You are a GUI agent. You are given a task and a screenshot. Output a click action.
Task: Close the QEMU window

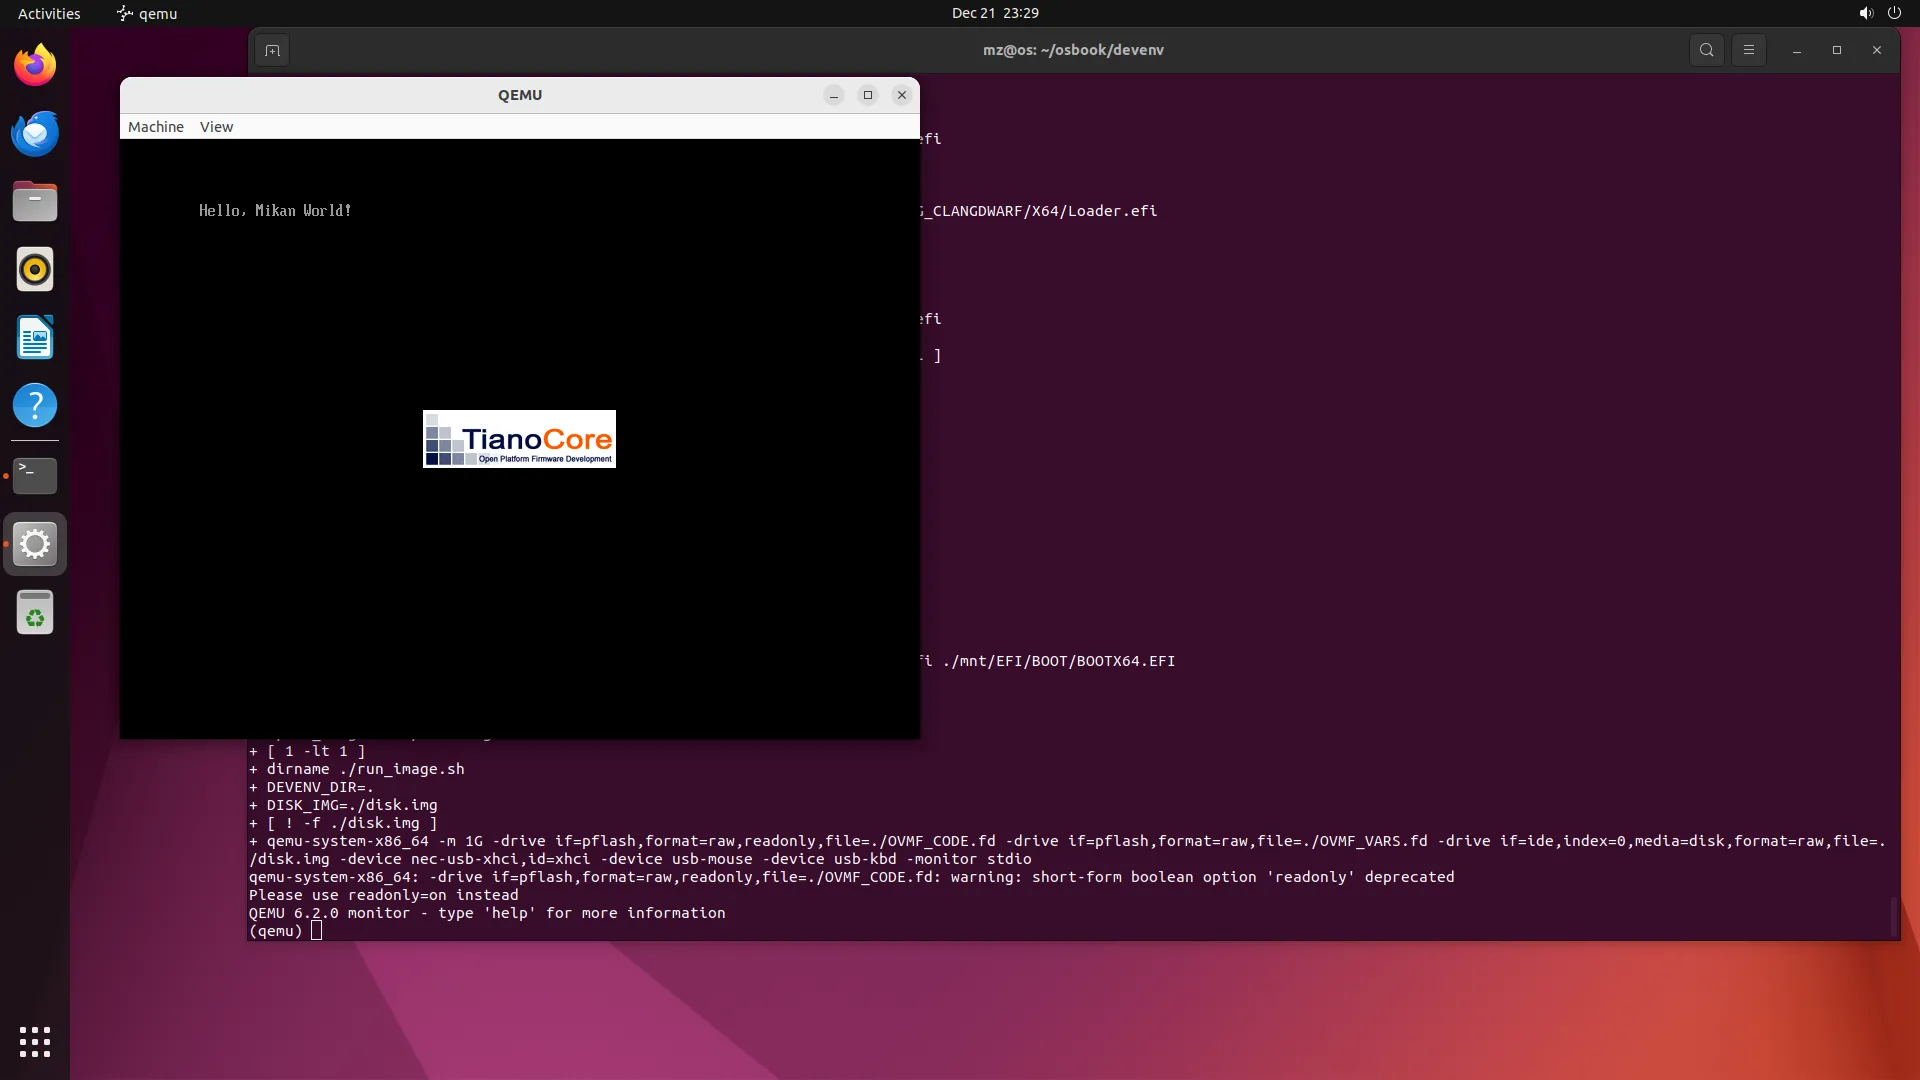click(902, 95)
